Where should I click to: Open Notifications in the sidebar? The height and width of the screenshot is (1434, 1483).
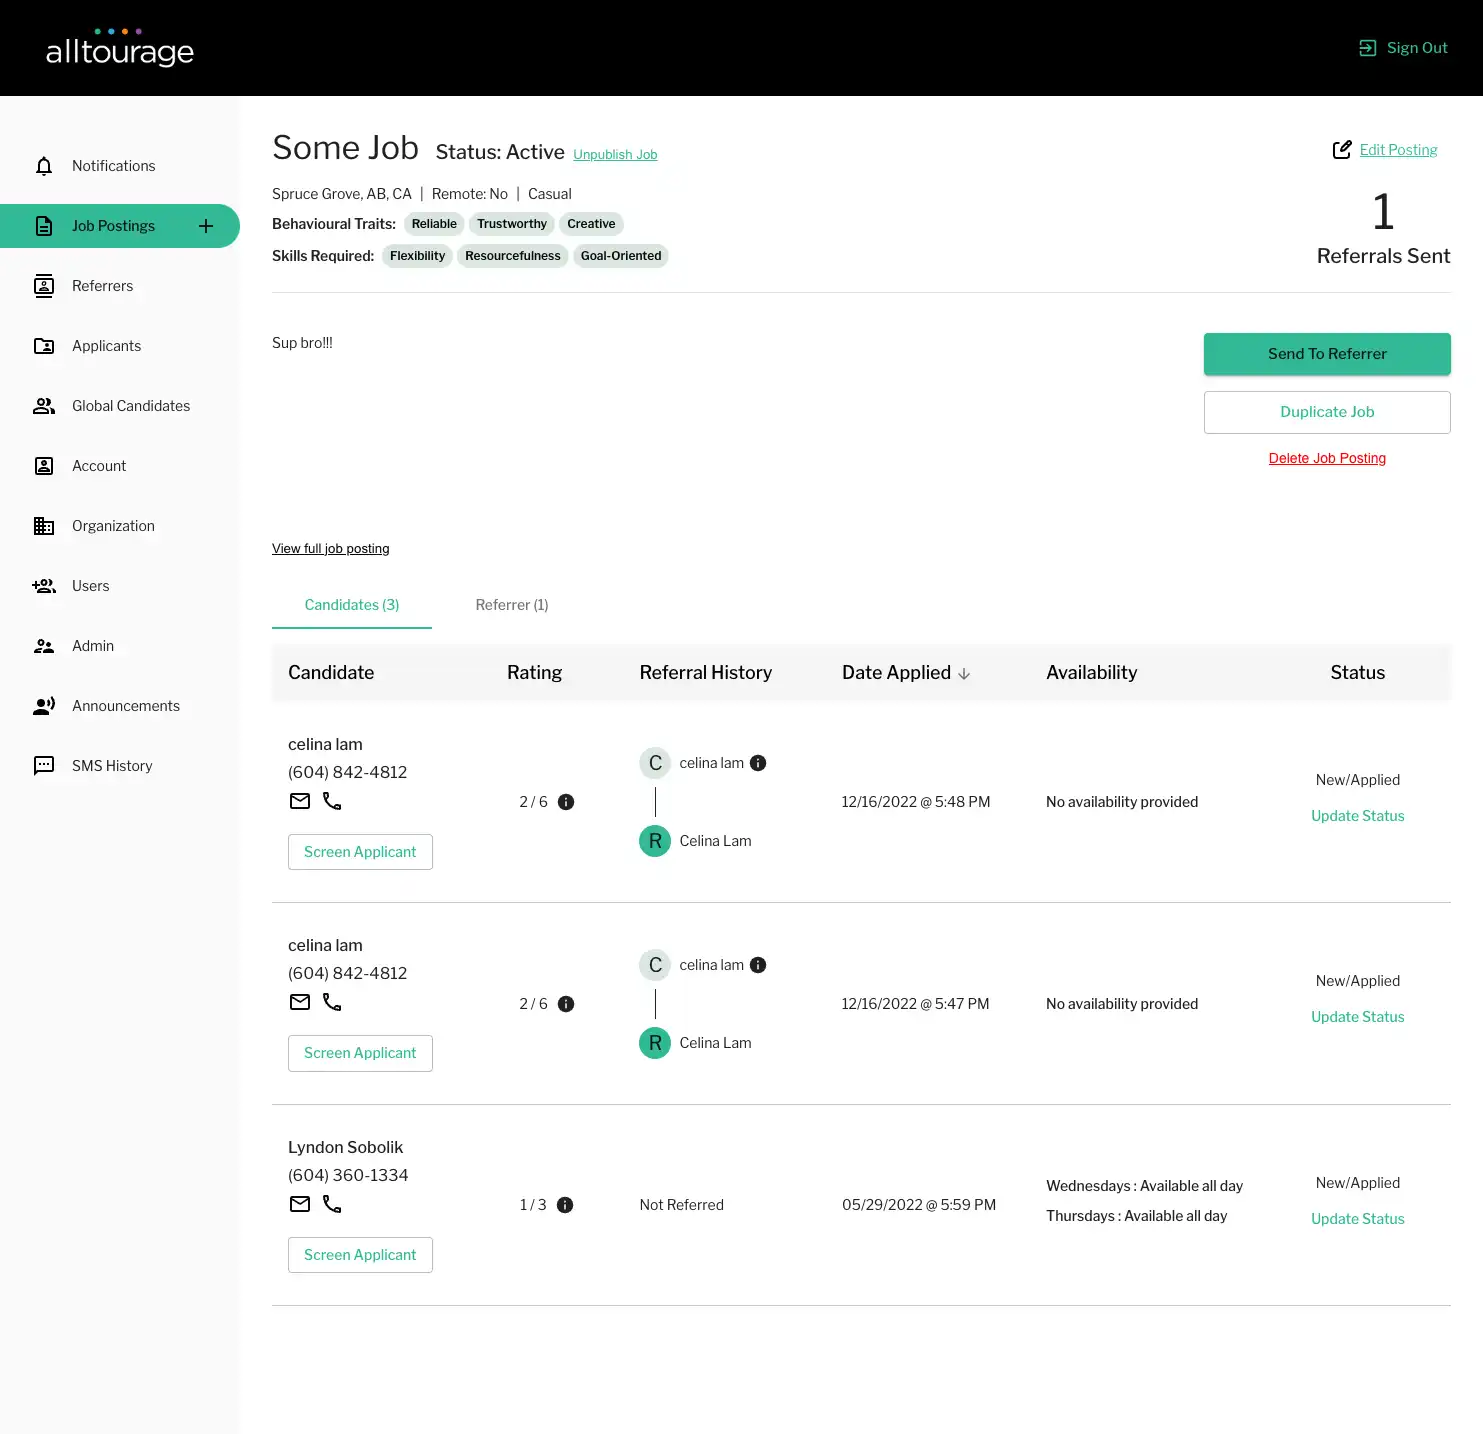[114, 166]
